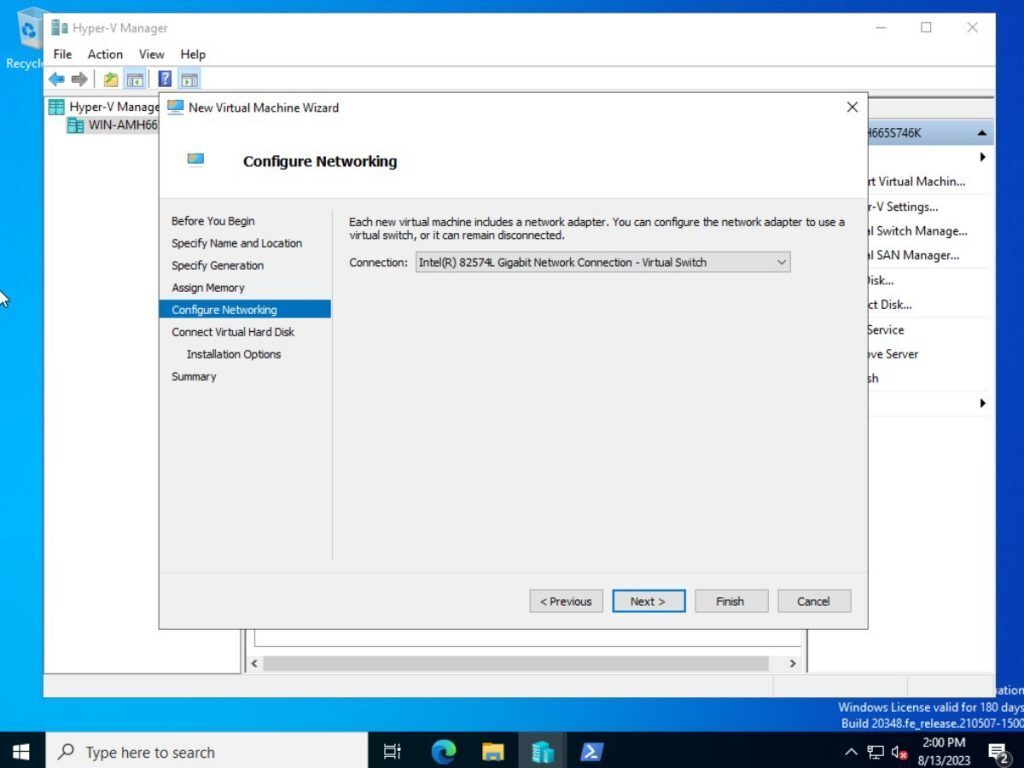Open PowerShell from the taskbar

click(x=592, y=751)
